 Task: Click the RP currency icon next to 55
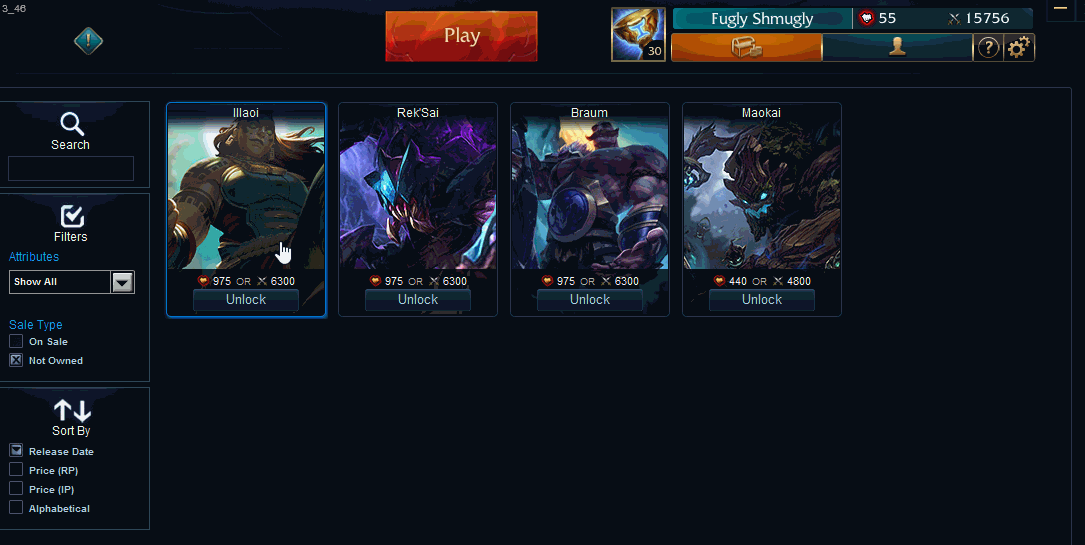coord(866,19)
